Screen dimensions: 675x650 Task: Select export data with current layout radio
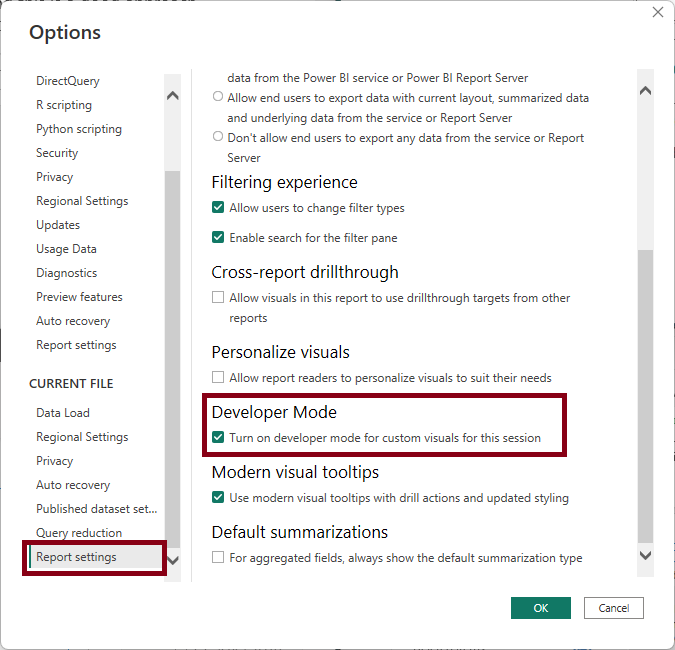(218, 96)
